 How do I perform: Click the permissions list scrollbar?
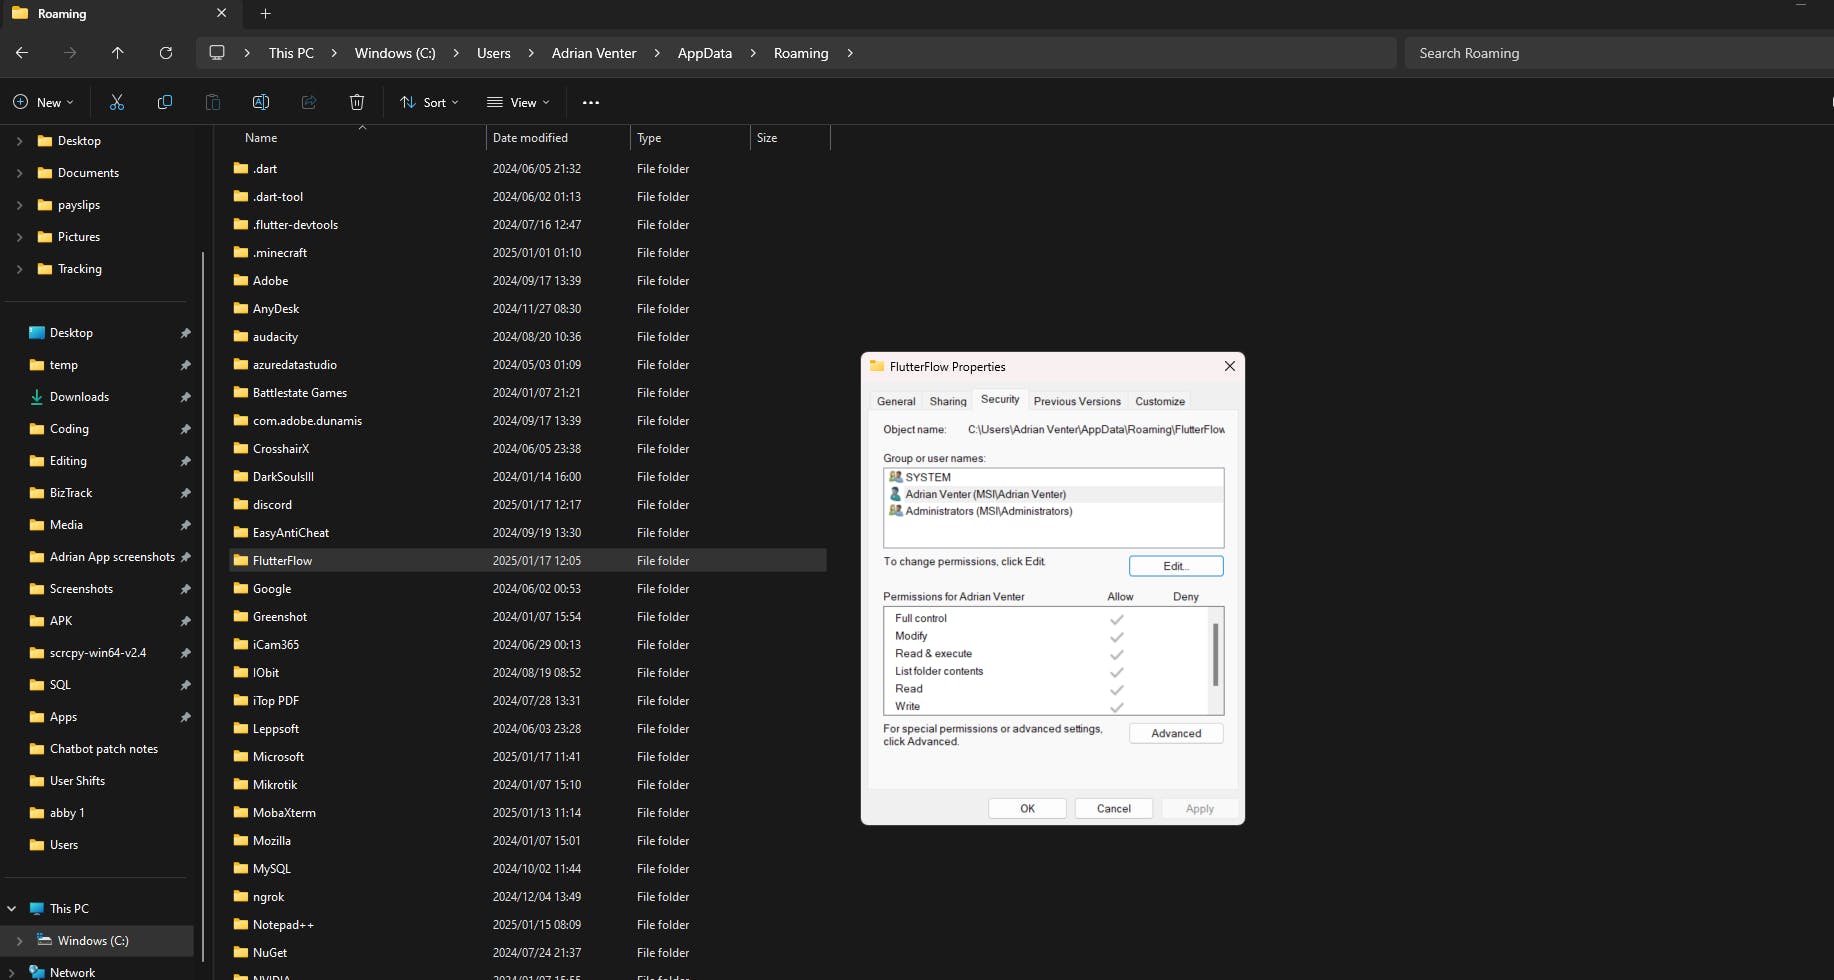[1215, 655]
